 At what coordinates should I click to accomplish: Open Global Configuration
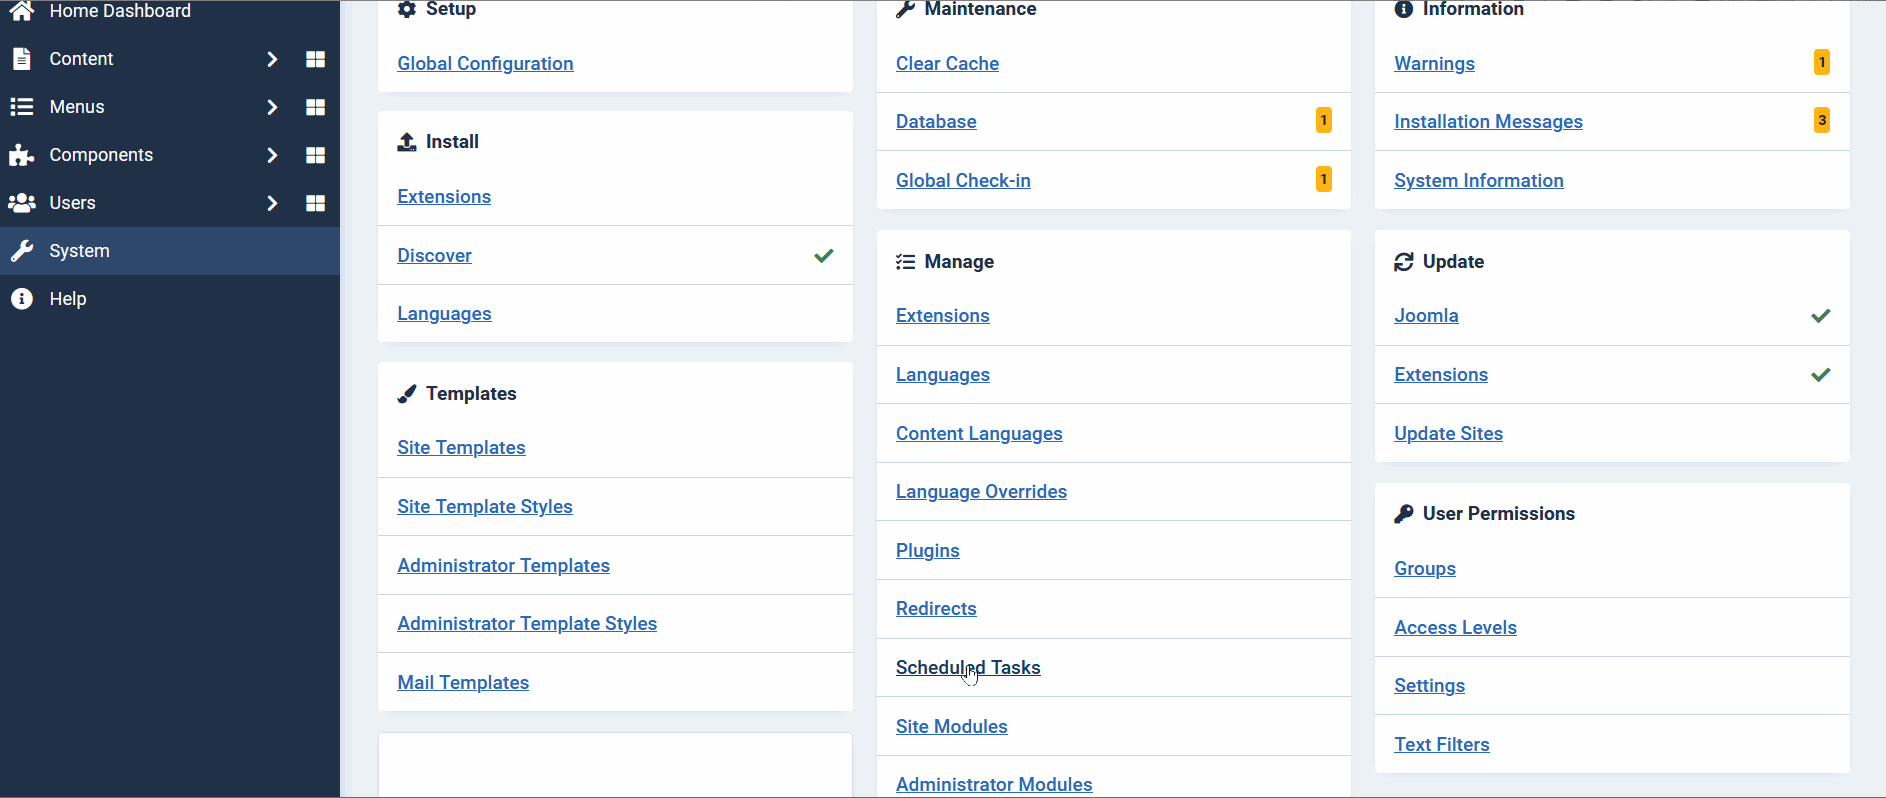(x=485, y=64)
